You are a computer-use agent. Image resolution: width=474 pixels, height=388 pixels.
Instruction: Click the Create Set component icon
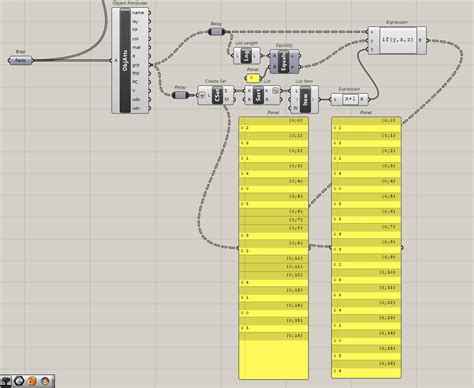pyautogui.click(x=217, y=95)
